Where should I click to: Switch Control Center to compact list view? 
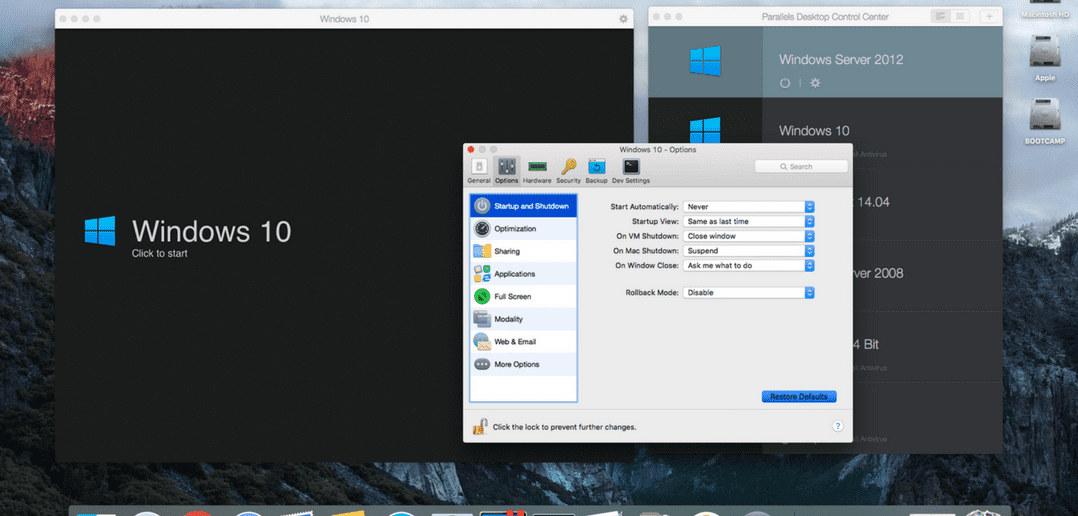click(x=960, y=16)
